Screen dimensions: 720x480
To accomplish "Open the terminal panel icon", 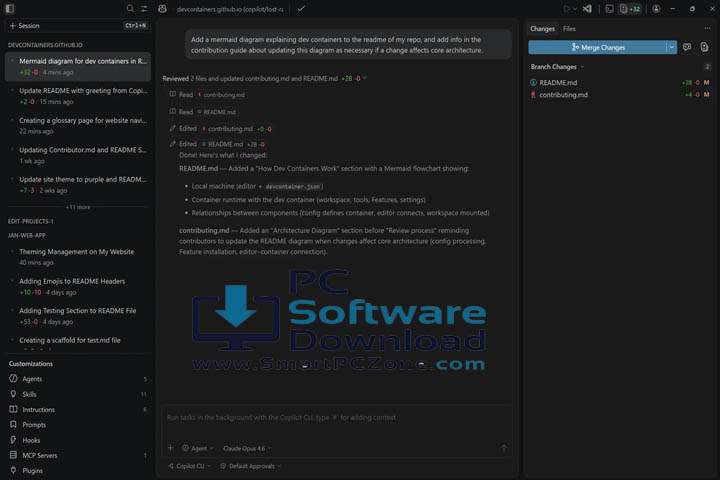I will click(609, 9).
